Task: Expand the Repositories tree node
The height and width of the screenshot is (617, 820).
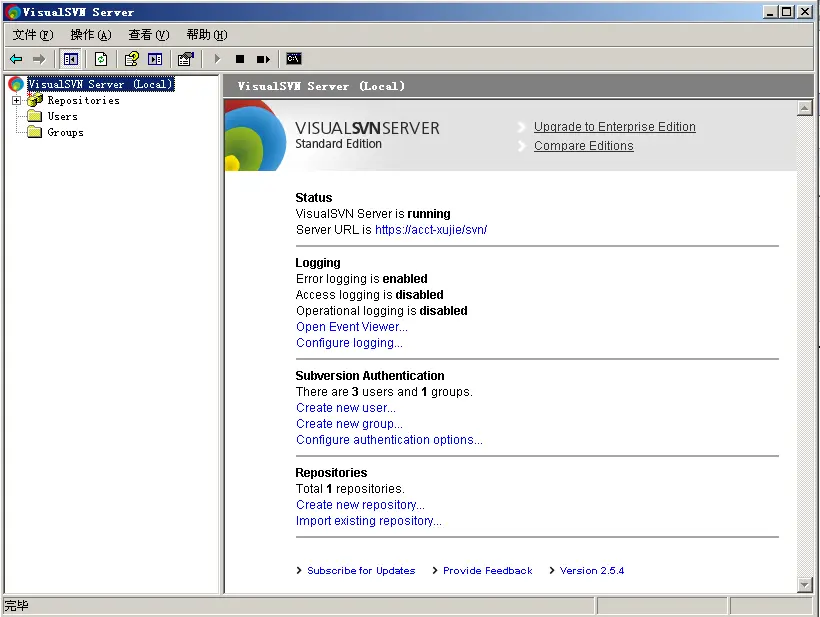Action: (16, 100)
